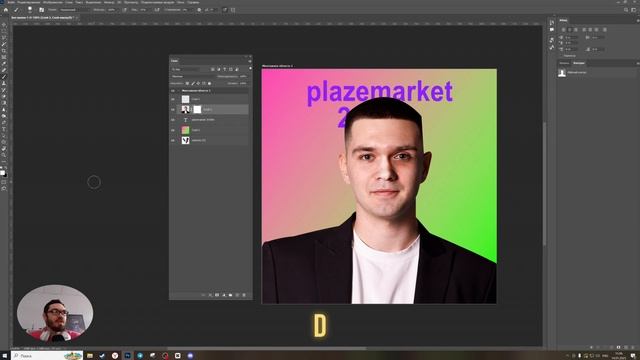The image size is (640, 360).
Task: Add layer mask at Layers panel bottom
Action: (x=217, y=295)
